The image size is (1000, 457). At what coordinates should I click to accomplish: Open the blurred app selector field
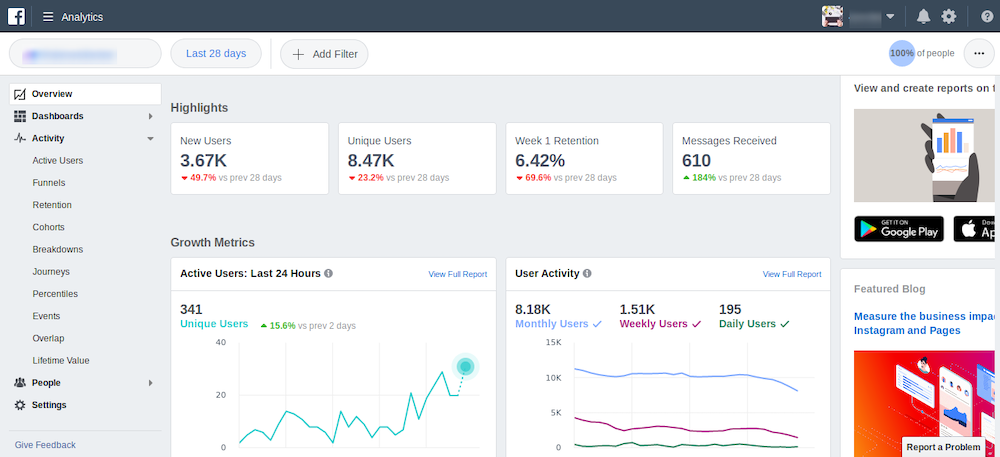85,54
